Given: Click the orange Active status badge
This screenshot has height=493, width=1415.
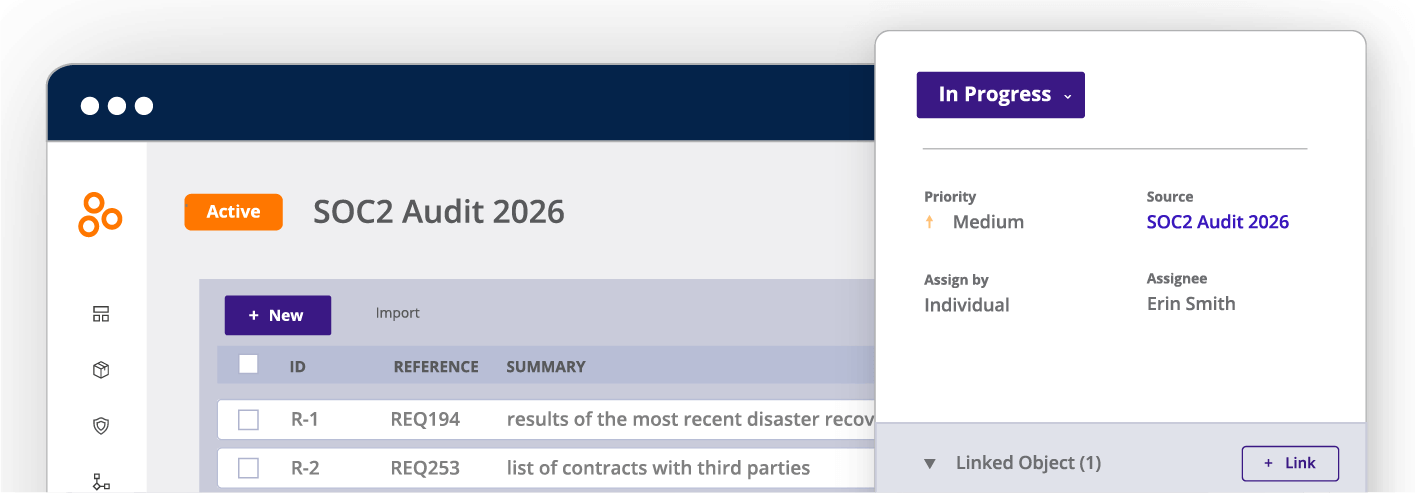Looking at the screenshot, I should [x=233, y=212].
